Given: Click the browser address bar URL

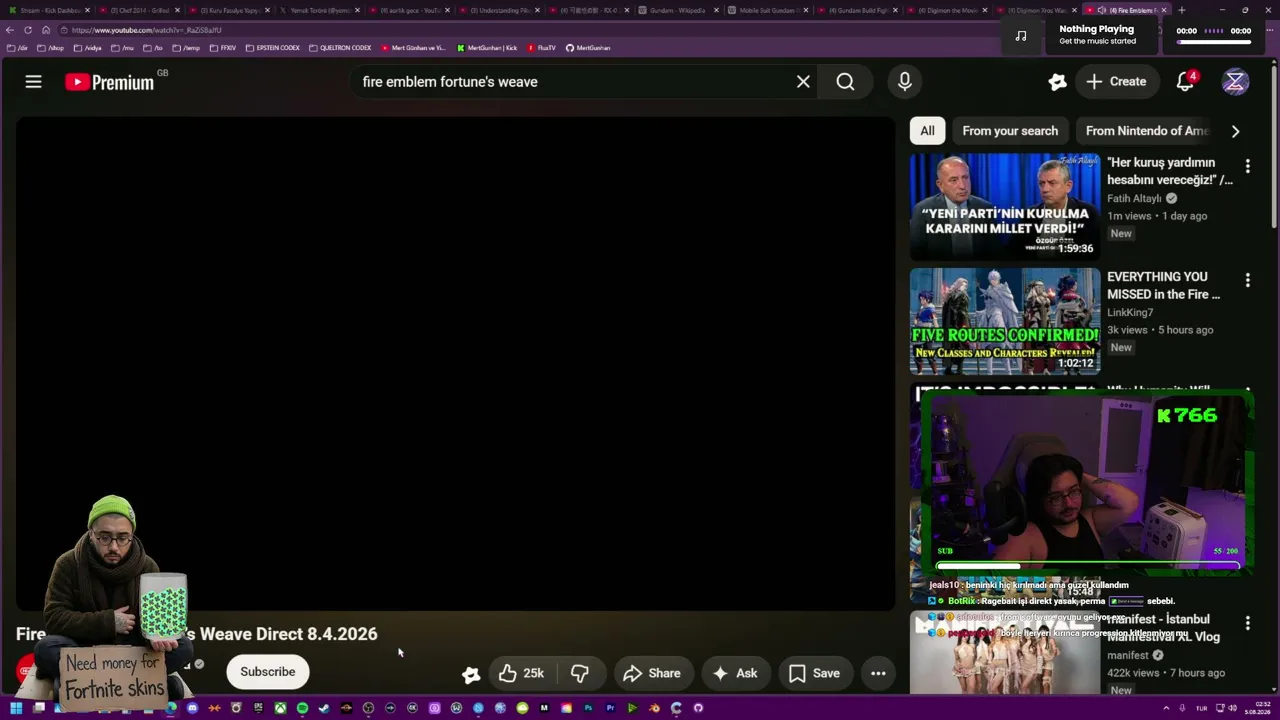Looking at the screenshot, I should pos(147,30).
